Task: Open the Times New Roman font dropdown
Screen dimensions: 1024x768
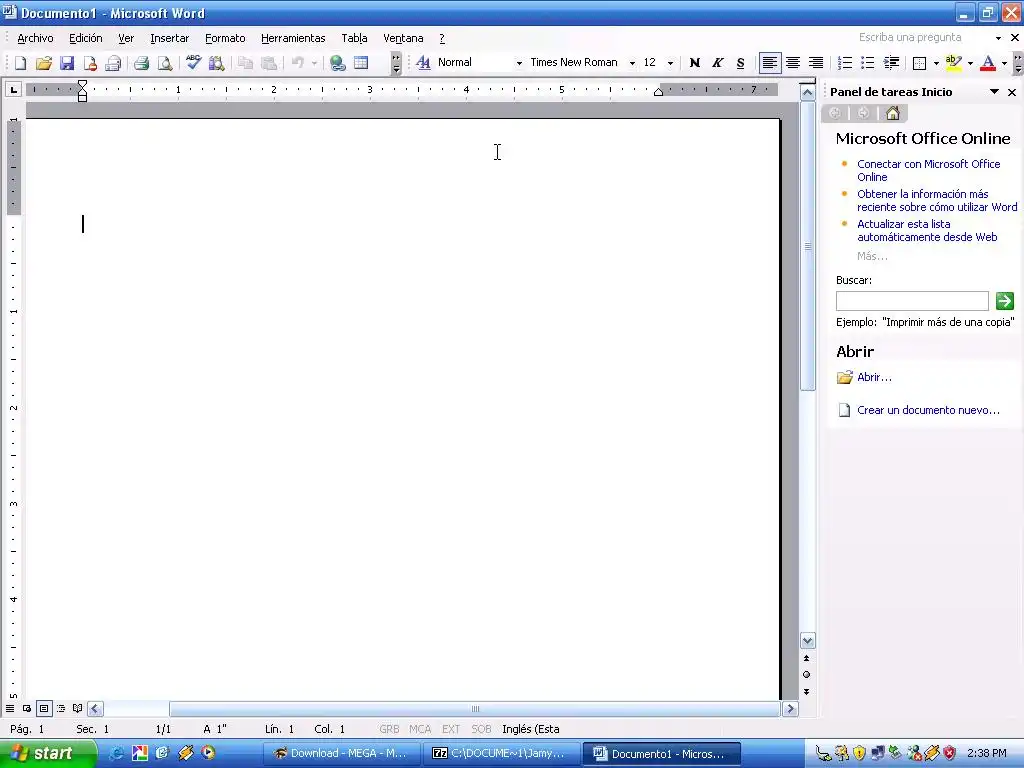Action: click(632, 63)
